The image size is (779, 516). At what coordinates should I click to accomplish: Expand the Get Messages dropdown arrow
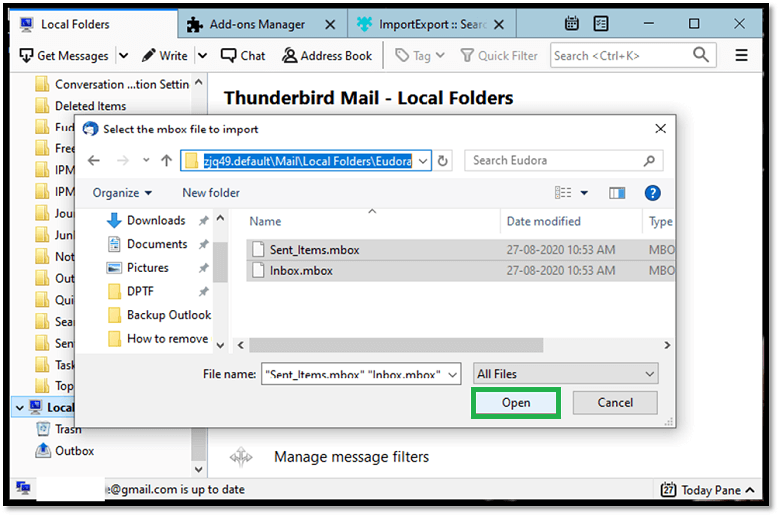coord(124,56)
